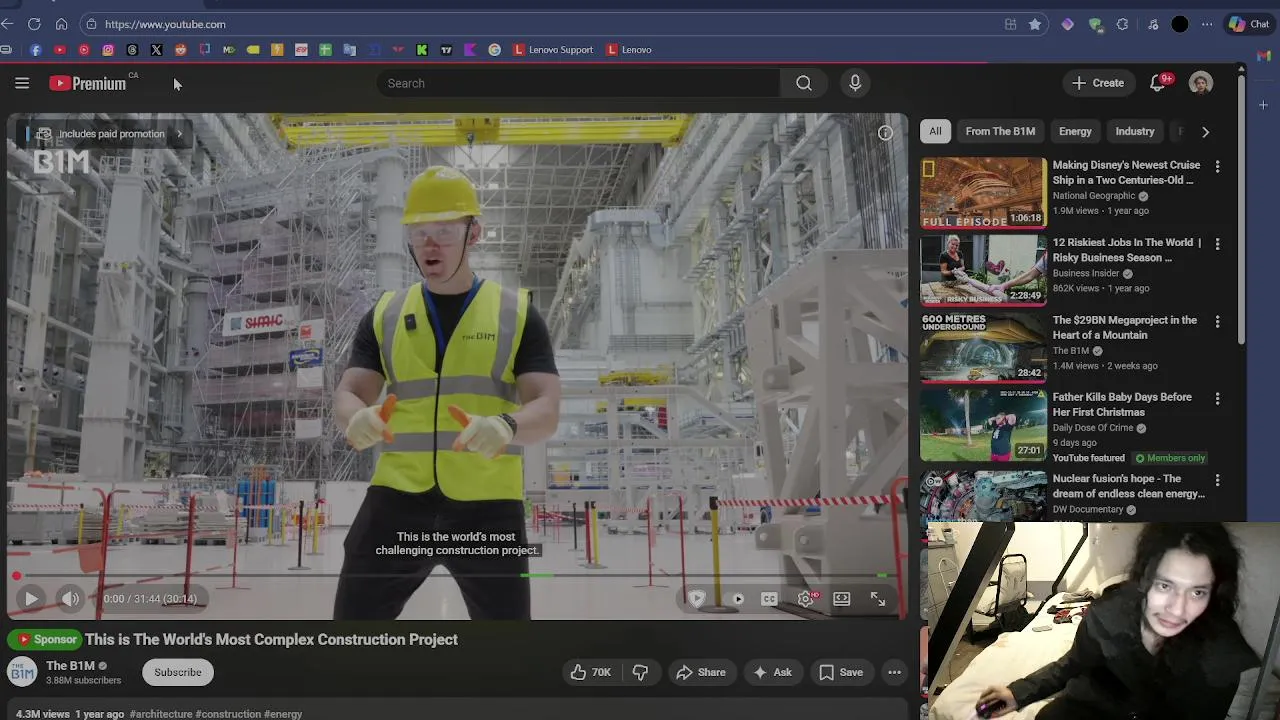Open the X (Twitter) bookmark
1280x720 pixels.
pos(156,50)
